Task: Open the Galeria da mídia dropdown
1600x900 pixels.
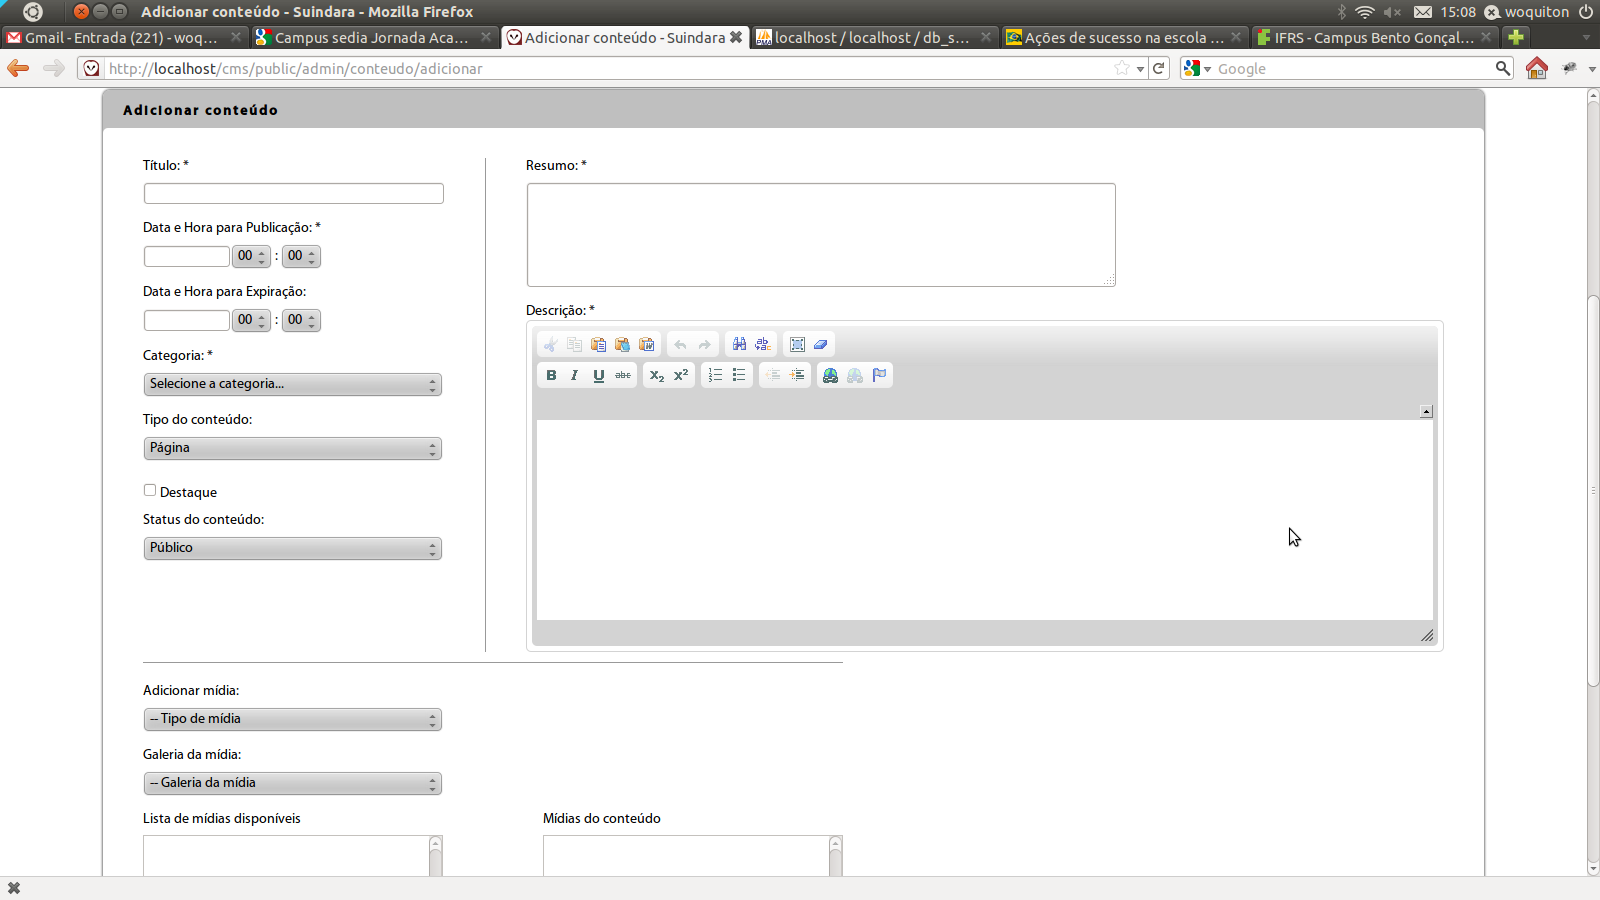Action: tap(292, 783)
